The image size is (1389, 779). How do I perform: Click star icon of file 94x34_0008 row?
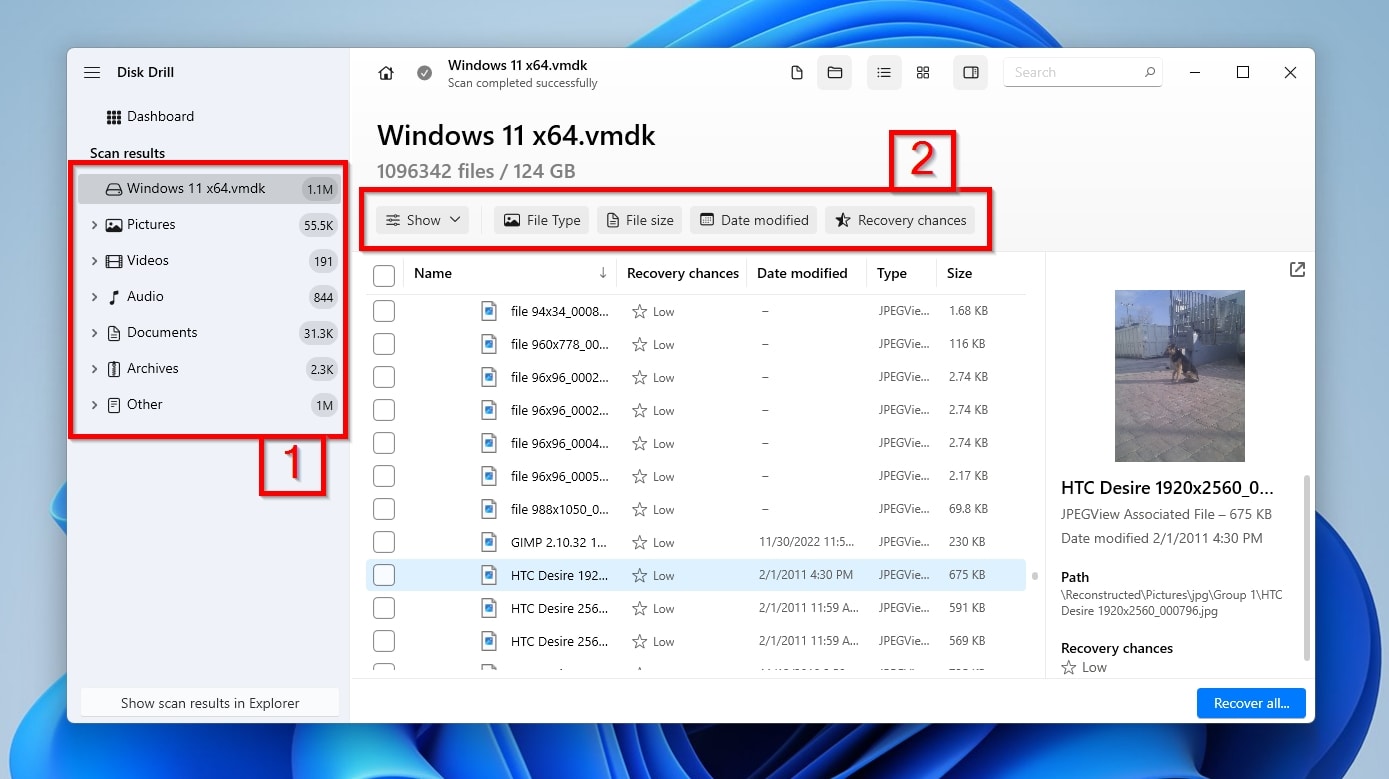pos(640,312)
